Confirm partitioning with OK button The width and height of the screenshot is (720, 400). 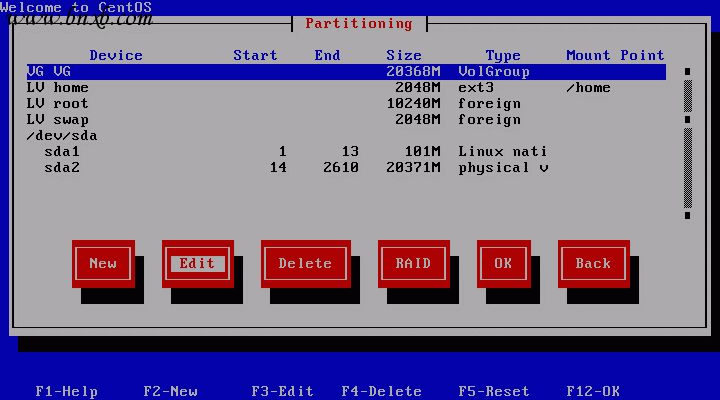click(504, 264)
